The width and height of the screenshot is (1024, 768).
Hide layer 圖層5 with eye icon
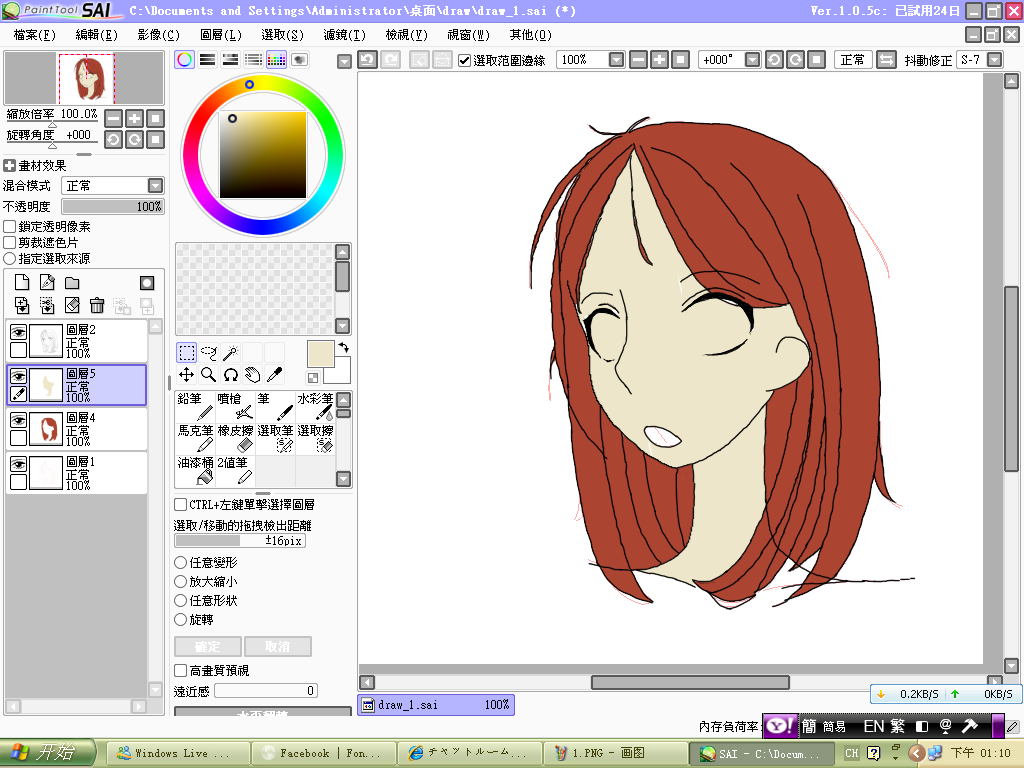point(18,376)
